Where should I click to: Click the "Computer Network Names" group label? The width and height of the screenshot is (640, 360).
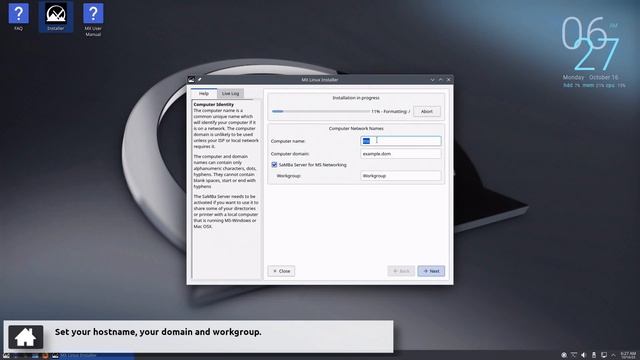(x=356, y=129)
